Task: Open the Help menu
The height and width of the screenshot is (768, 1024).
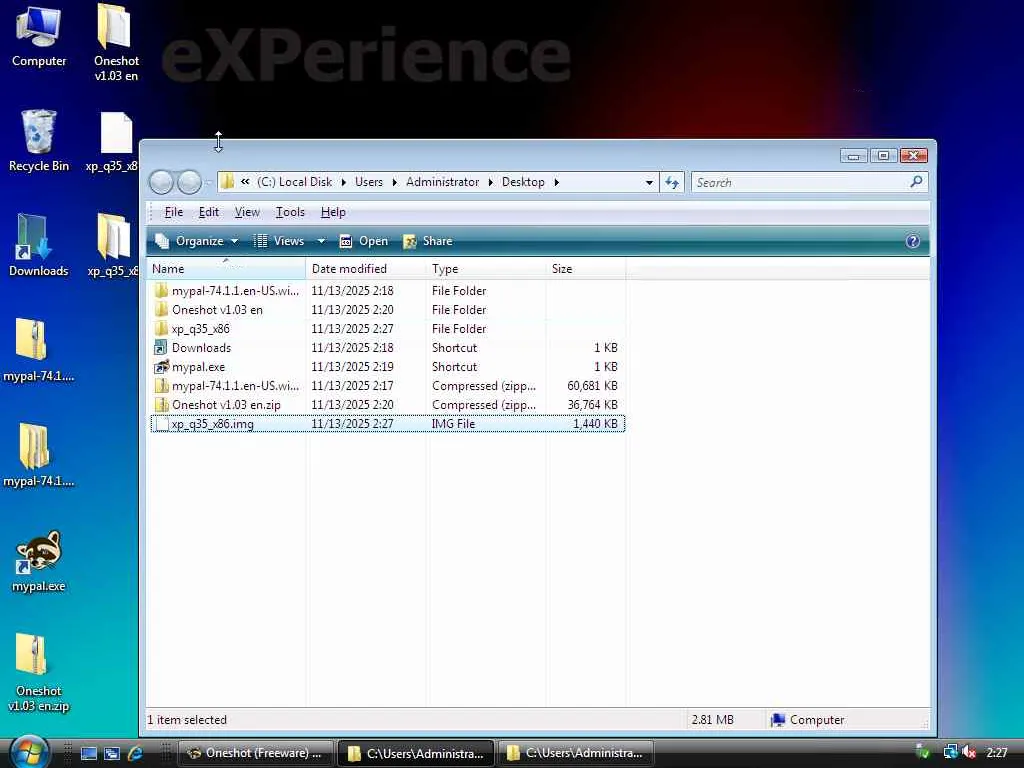Action: pos(333,212)
